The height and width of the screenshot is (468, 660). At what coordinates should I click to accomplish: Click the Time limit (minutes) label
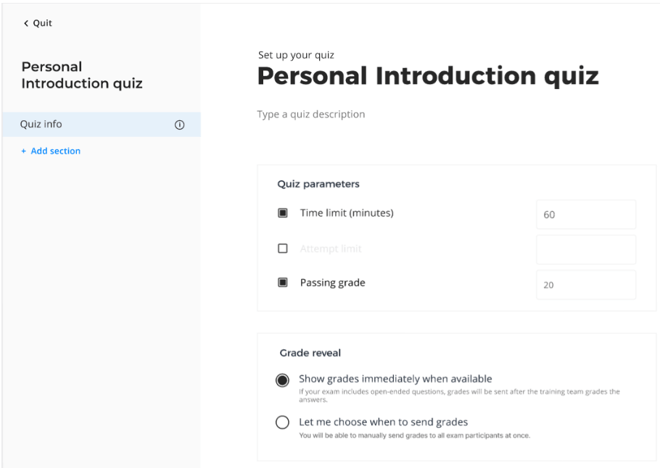[x=347, y=213]
